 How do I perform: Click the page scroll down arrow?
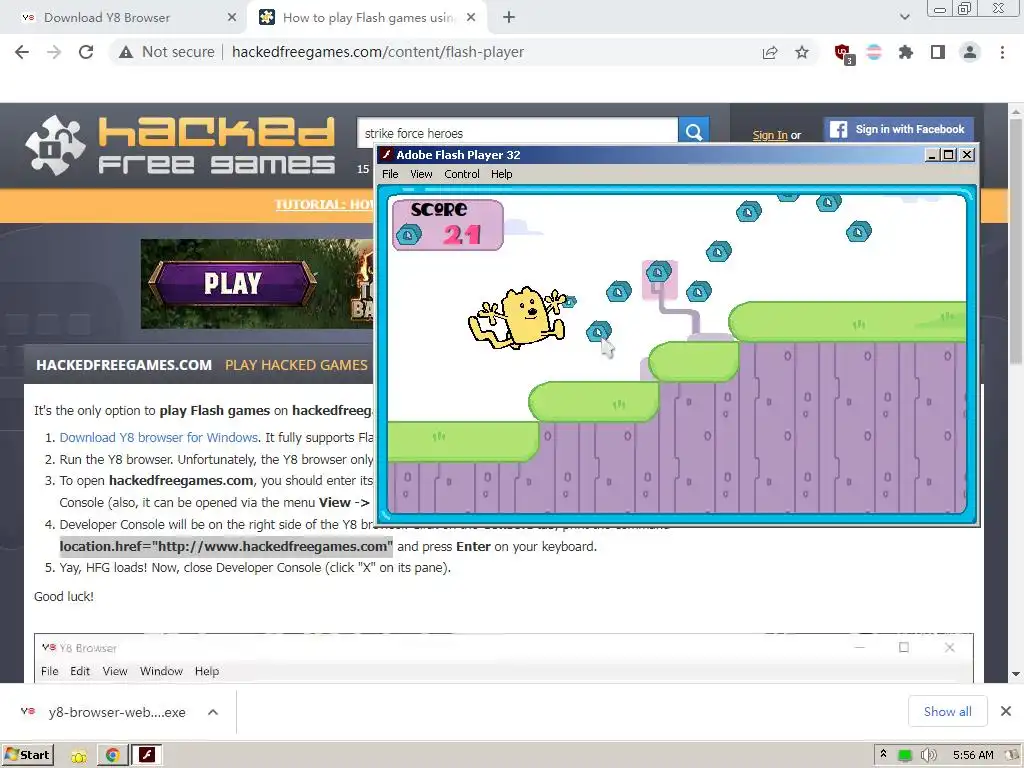(x=1016, y=674)
